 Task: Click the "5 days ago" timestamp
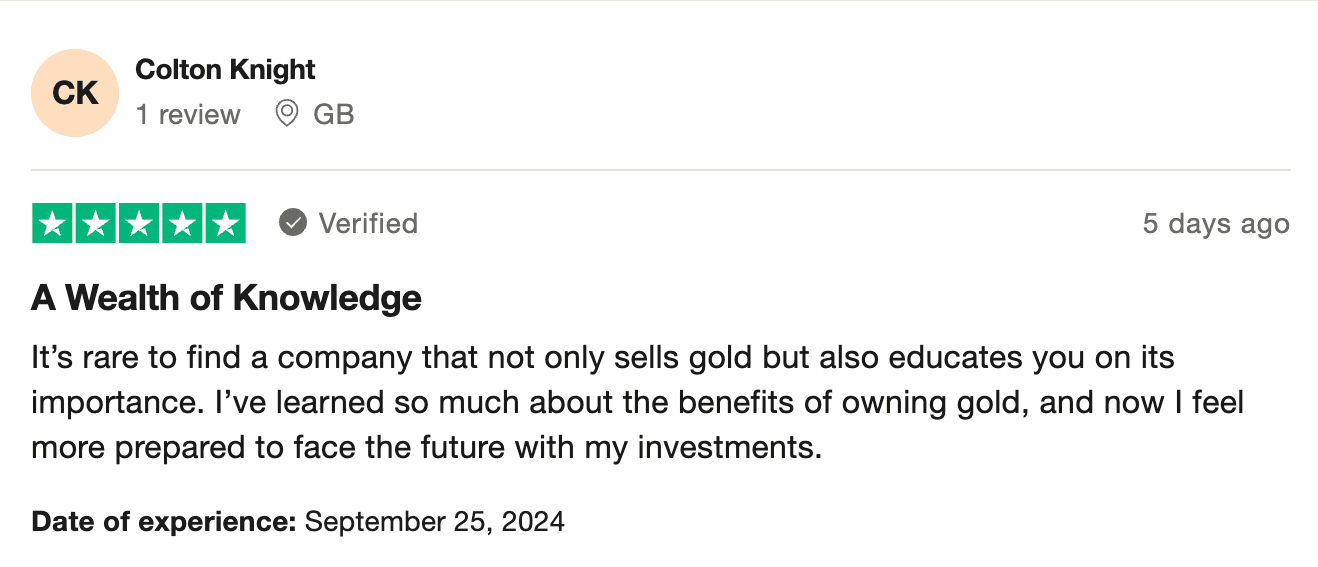[x=1215, y=224]
